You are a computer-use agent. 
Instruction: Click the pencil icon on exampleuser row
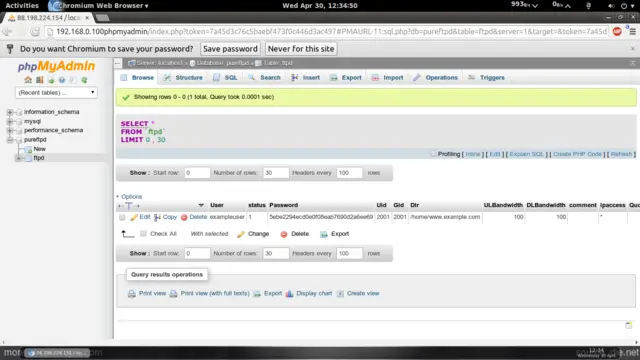pyautogui.click(x=134, y=217)
